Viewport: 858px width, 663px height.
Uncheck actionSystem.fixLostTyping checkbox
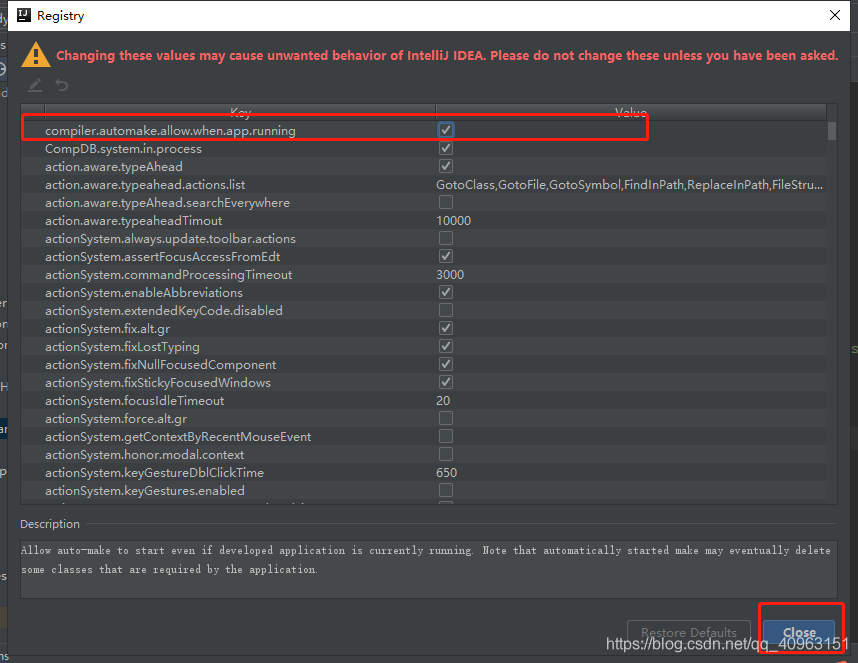pos(446,346)
